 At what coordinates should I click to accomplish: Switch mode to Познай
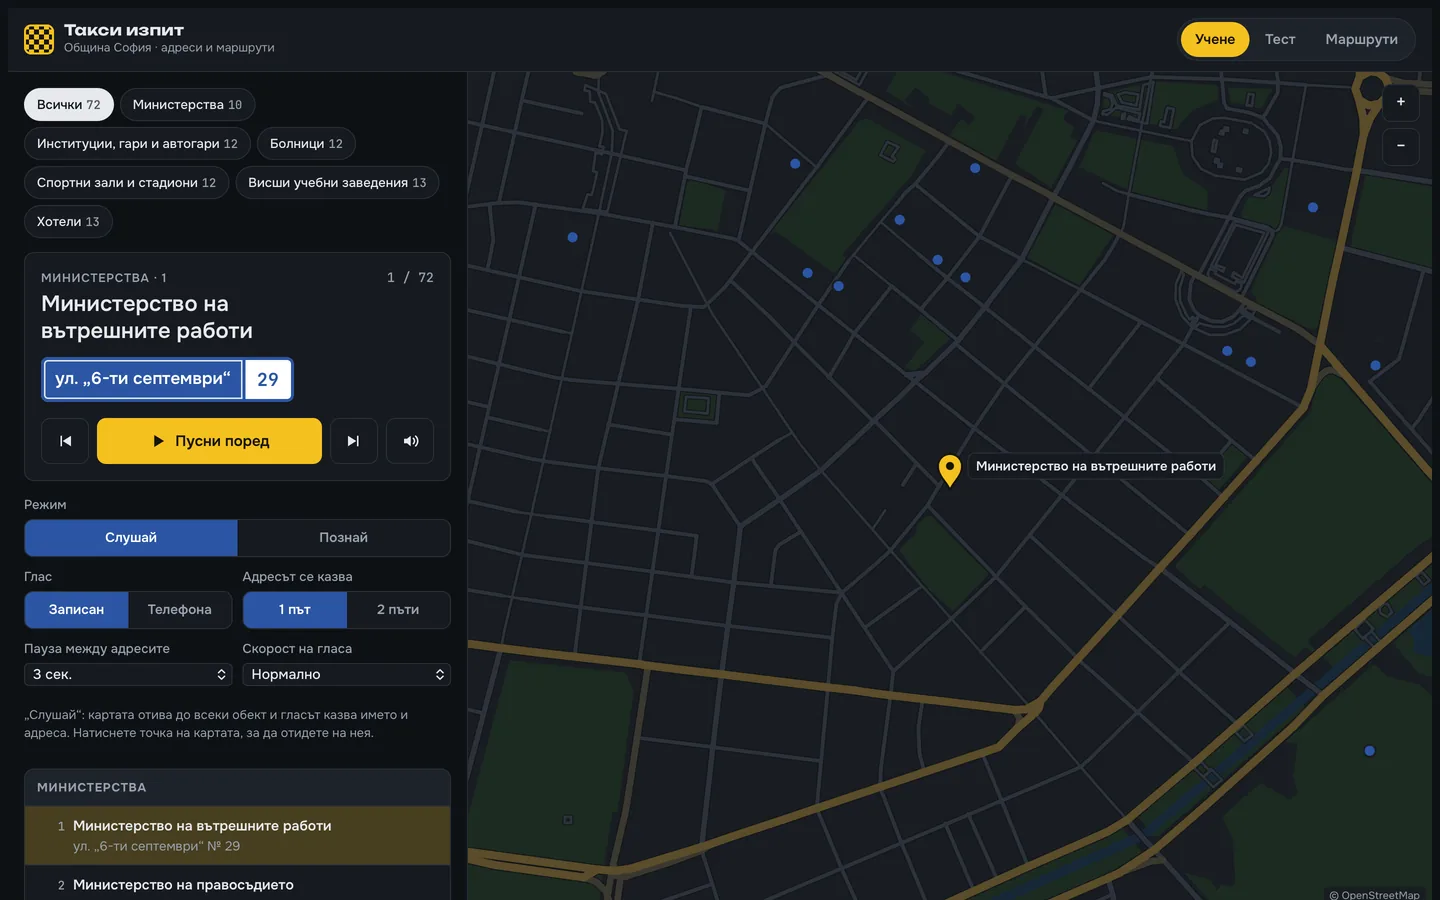click(344, 538)
